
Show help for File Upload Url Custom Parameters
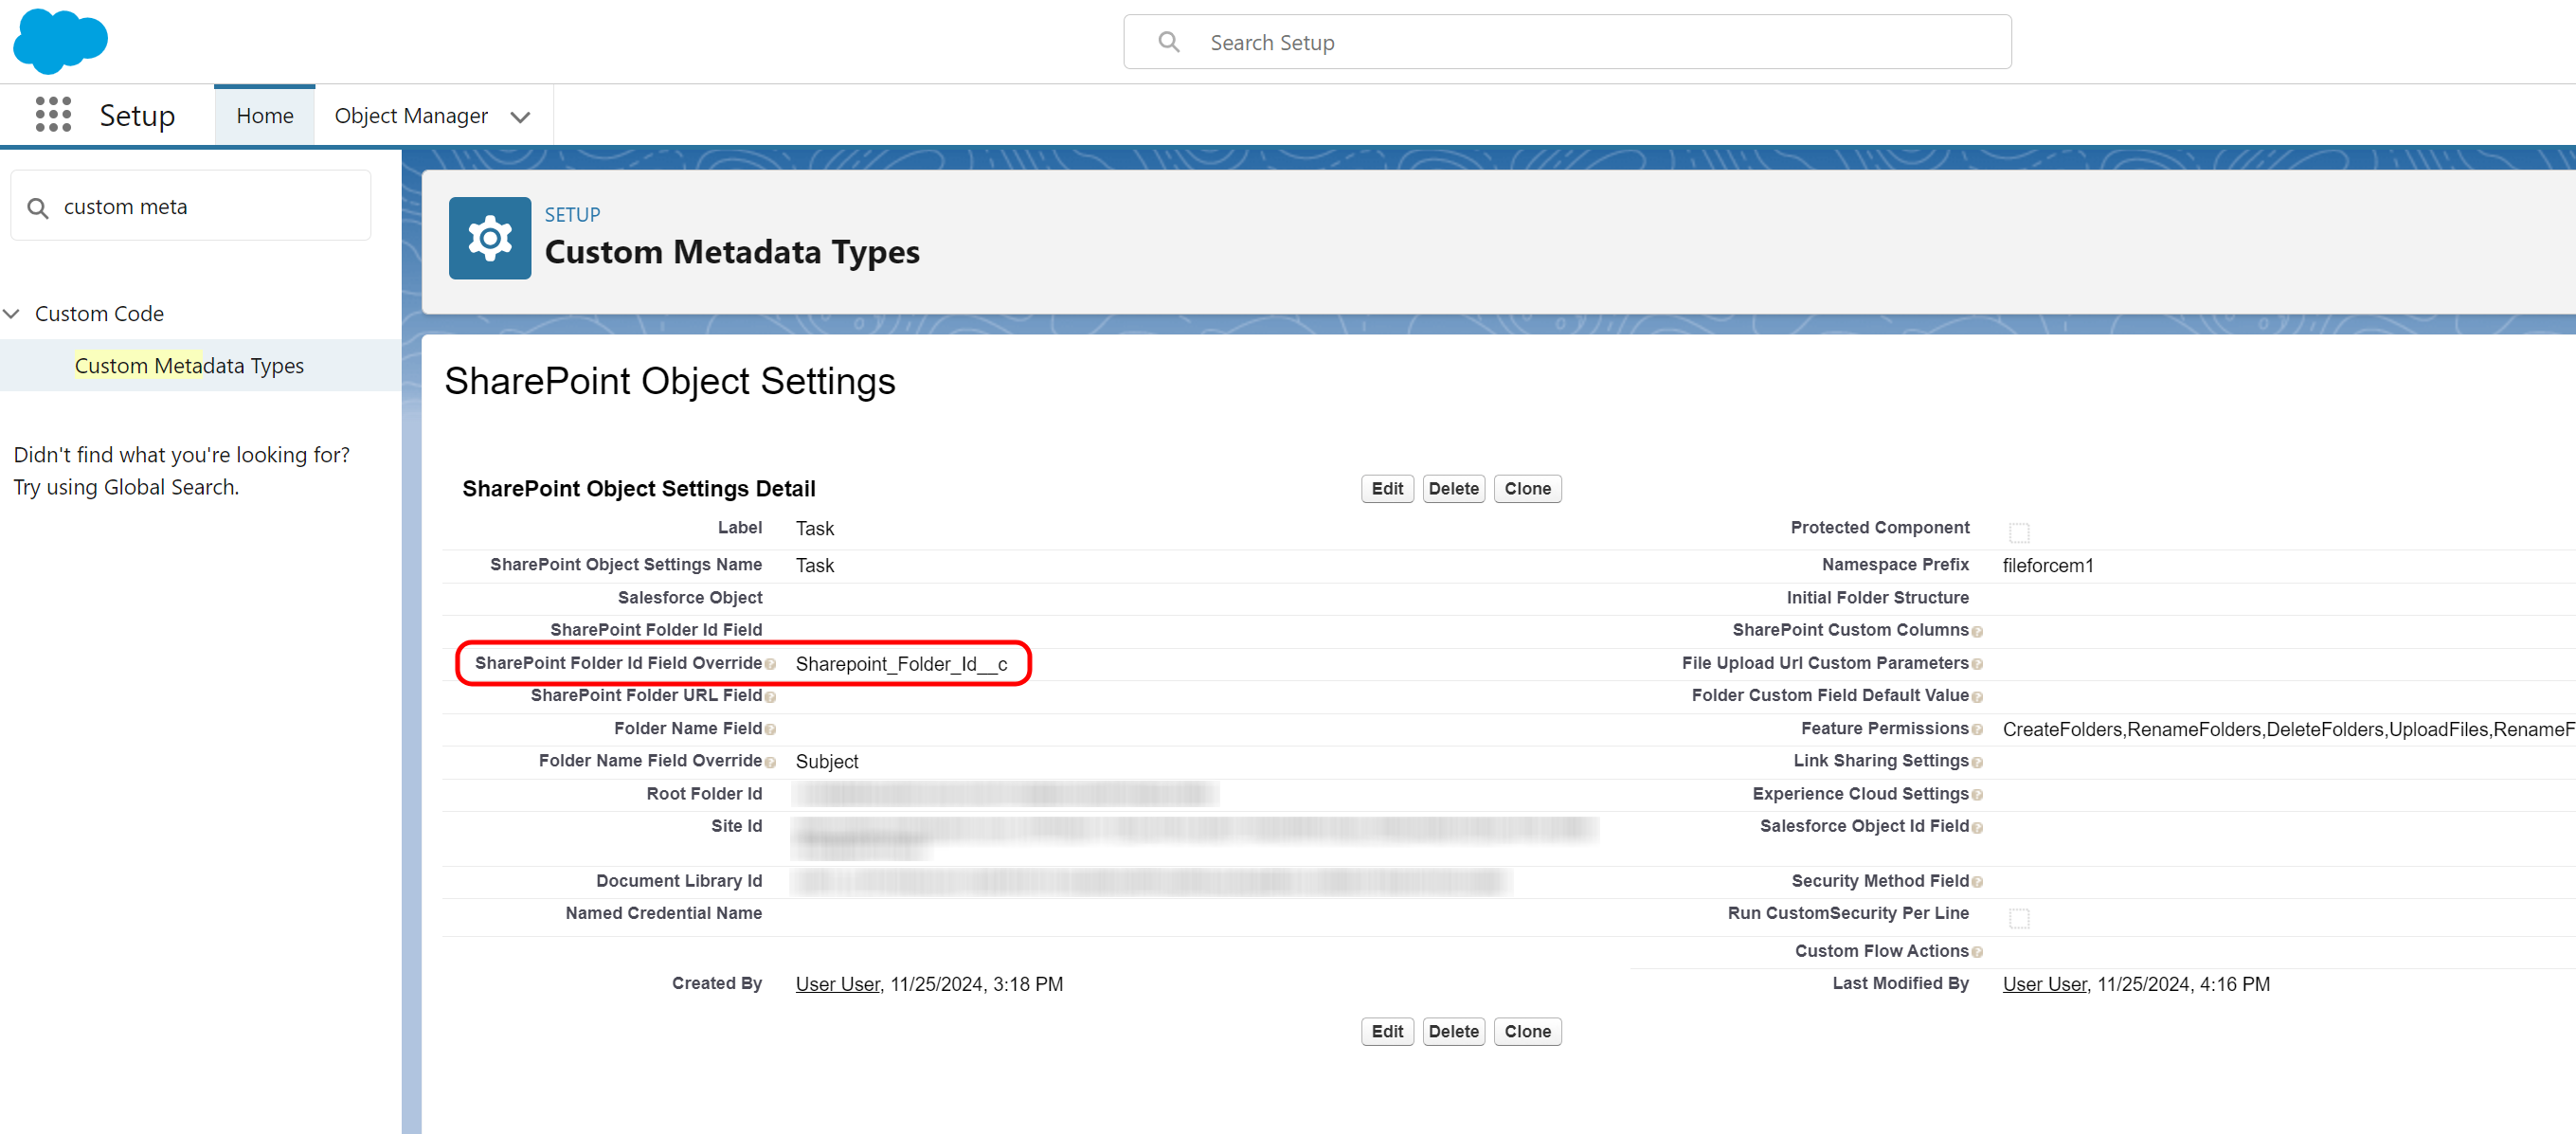(x=1977, y=664)
